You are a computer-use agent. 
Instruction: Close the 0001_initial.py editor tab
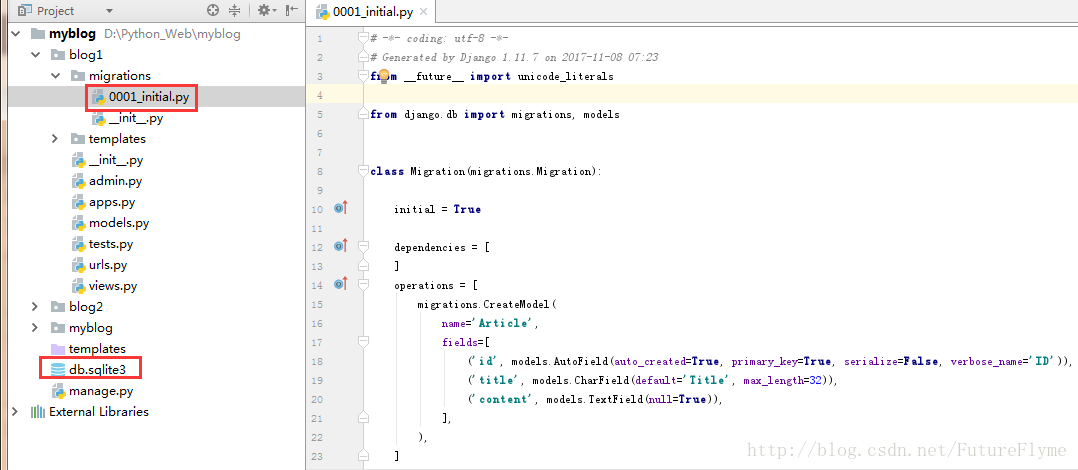pyautogui.click(x=423, y=12)
